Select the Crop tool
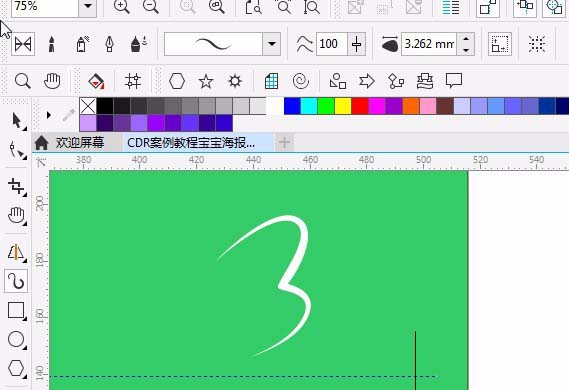This screenshot has width=569, height=390. coord(17,187)
